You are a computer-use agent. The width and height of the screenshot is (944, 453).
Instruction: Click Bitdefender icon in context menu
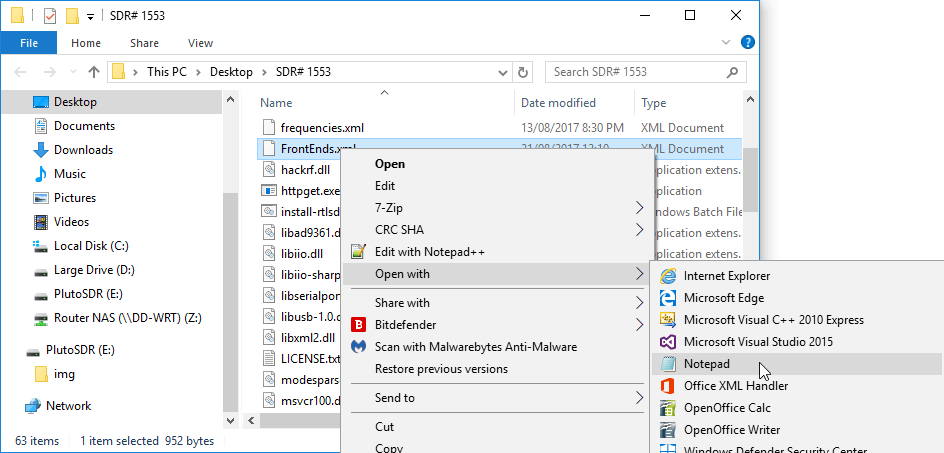(x=358, y=325)
